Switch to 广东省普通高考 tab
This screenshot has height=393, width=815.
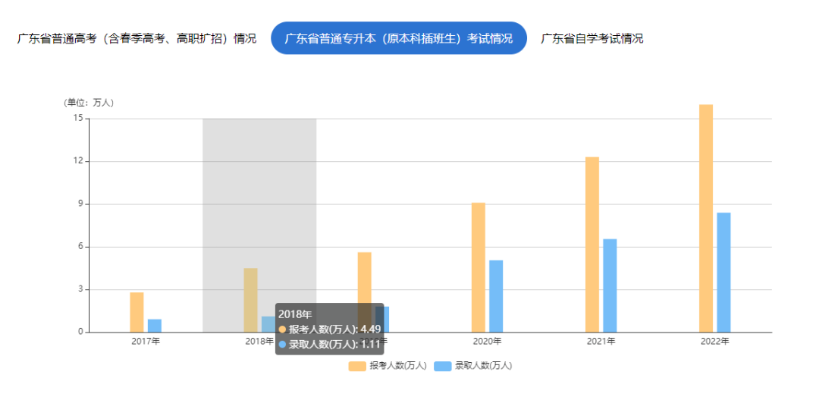137,38
